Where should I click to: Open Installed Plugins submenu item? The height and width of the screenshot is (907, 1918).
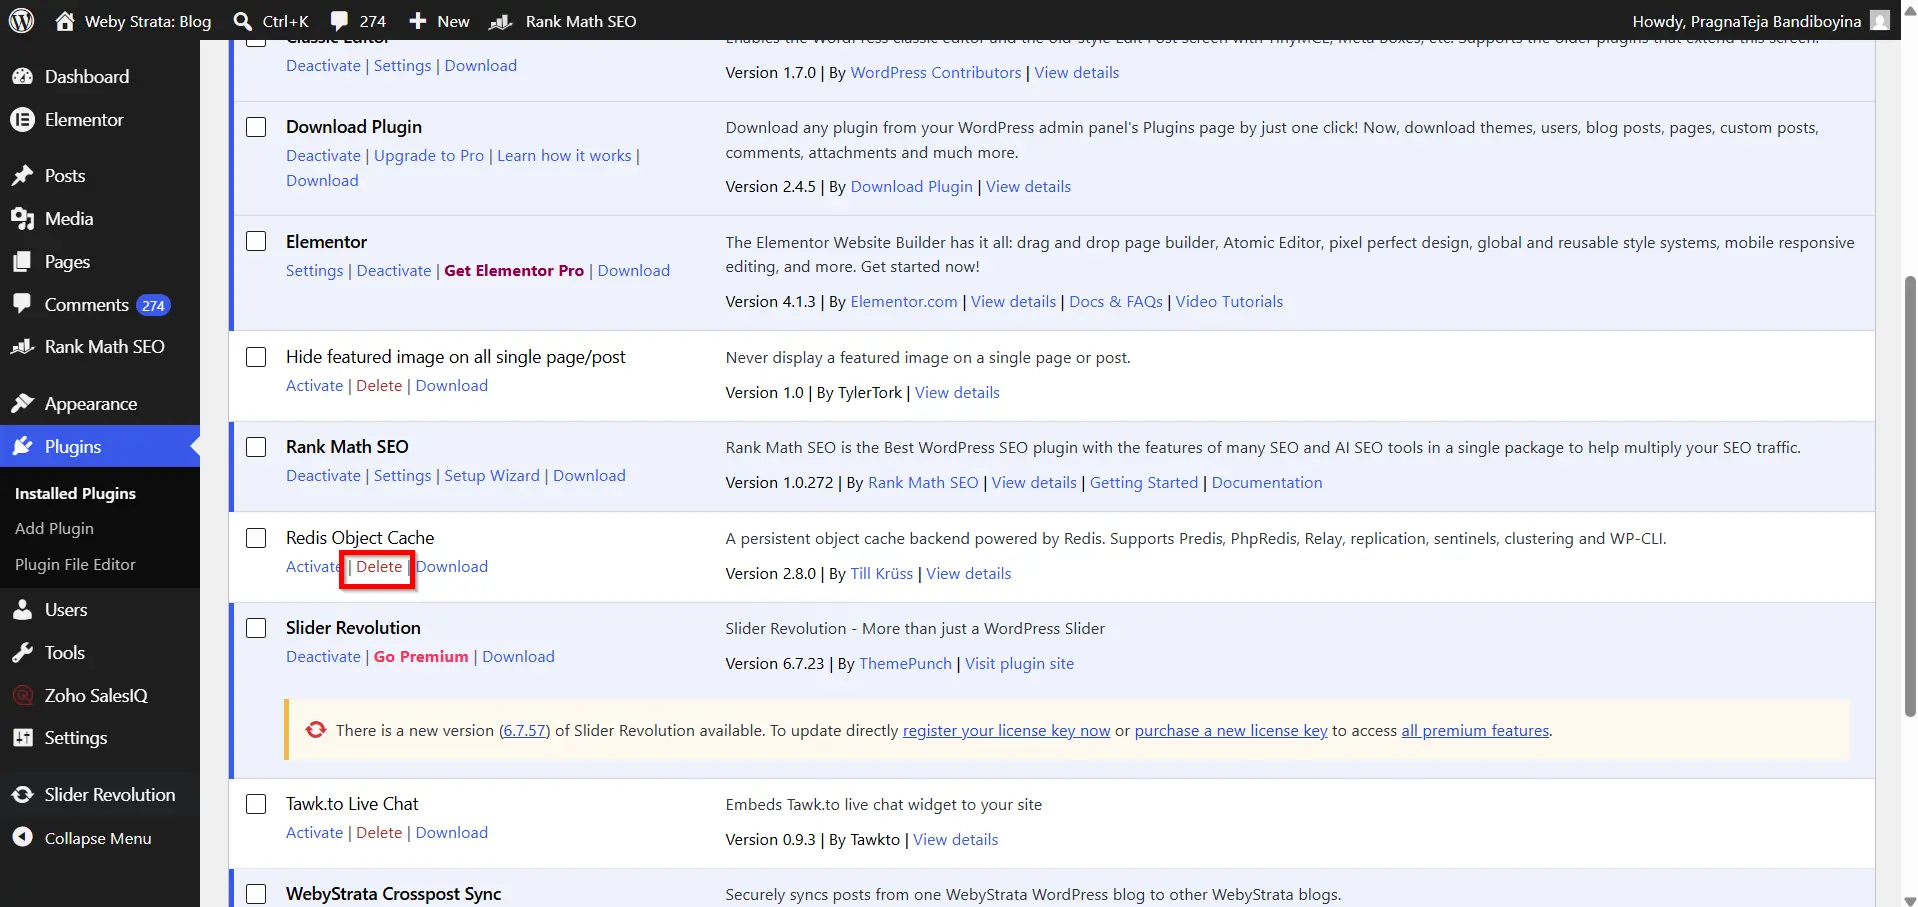coord(75,494)
